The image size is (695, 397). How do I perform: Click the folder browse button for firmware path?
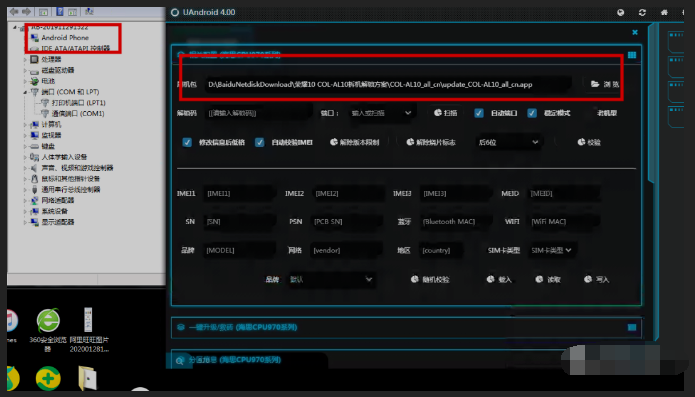click(x=605, y=84)
